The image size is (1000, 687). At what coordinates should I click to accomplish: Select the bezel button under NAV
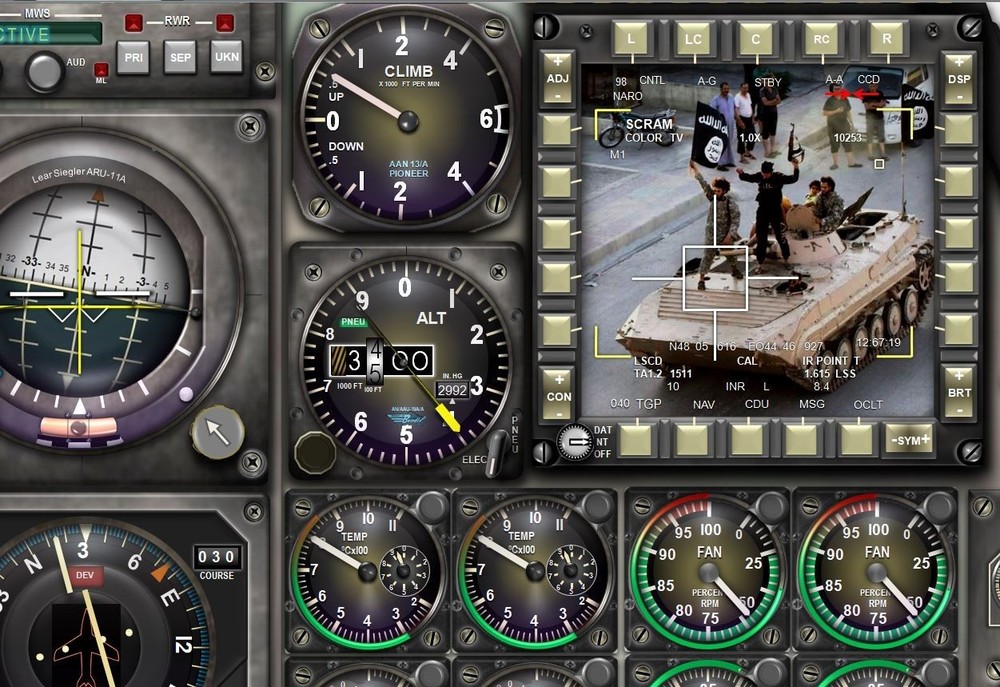(x=693, y=440)
